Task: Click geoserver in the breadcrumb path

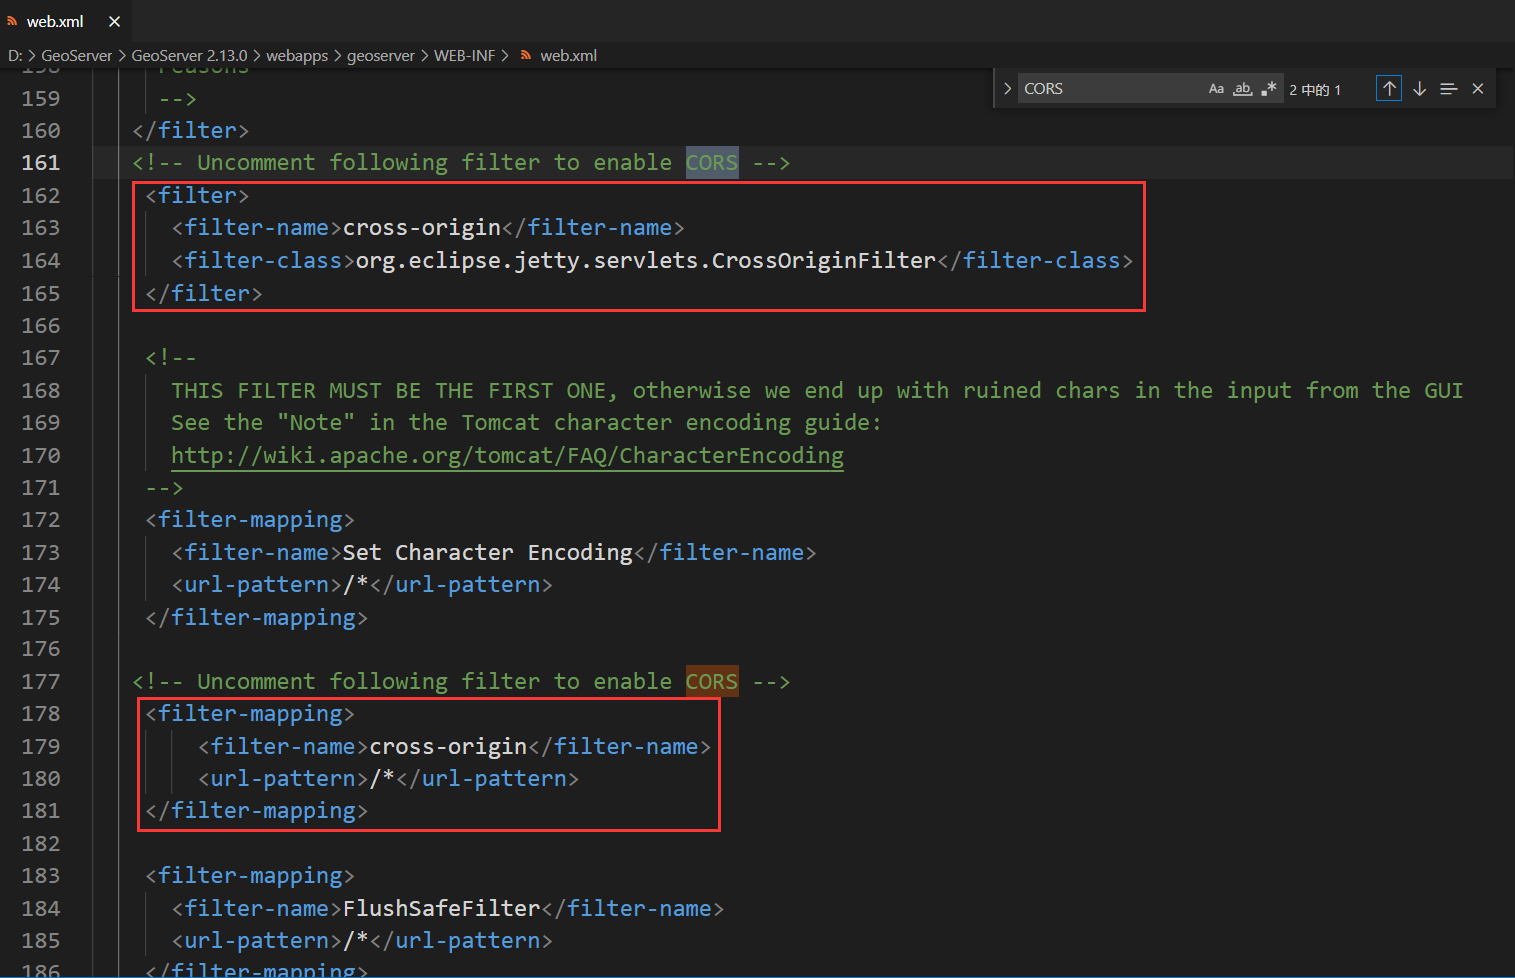Action: click(x=381, y=55)
